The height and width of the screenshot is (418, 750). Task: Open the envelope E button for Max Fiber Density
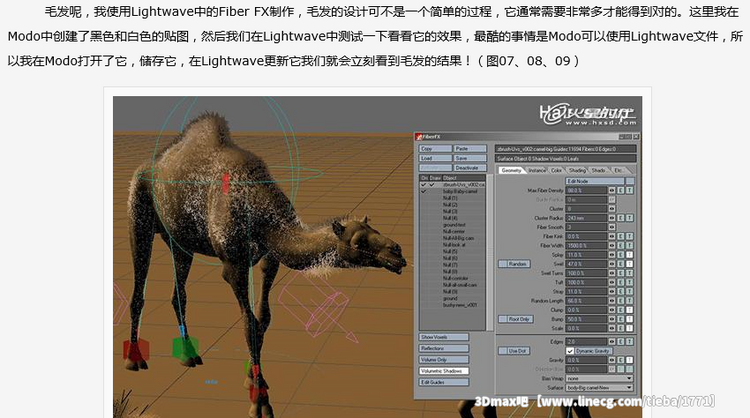tap(621, 190)
